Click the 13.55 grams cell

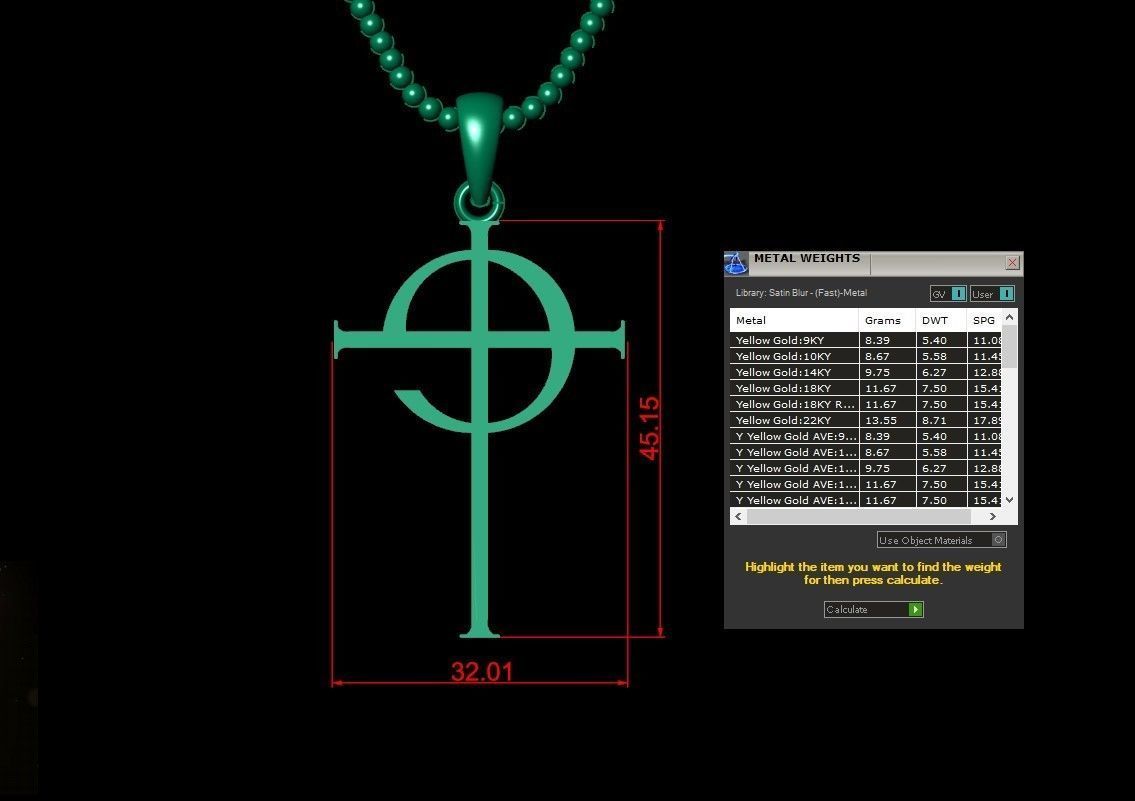tap(887, 420)
